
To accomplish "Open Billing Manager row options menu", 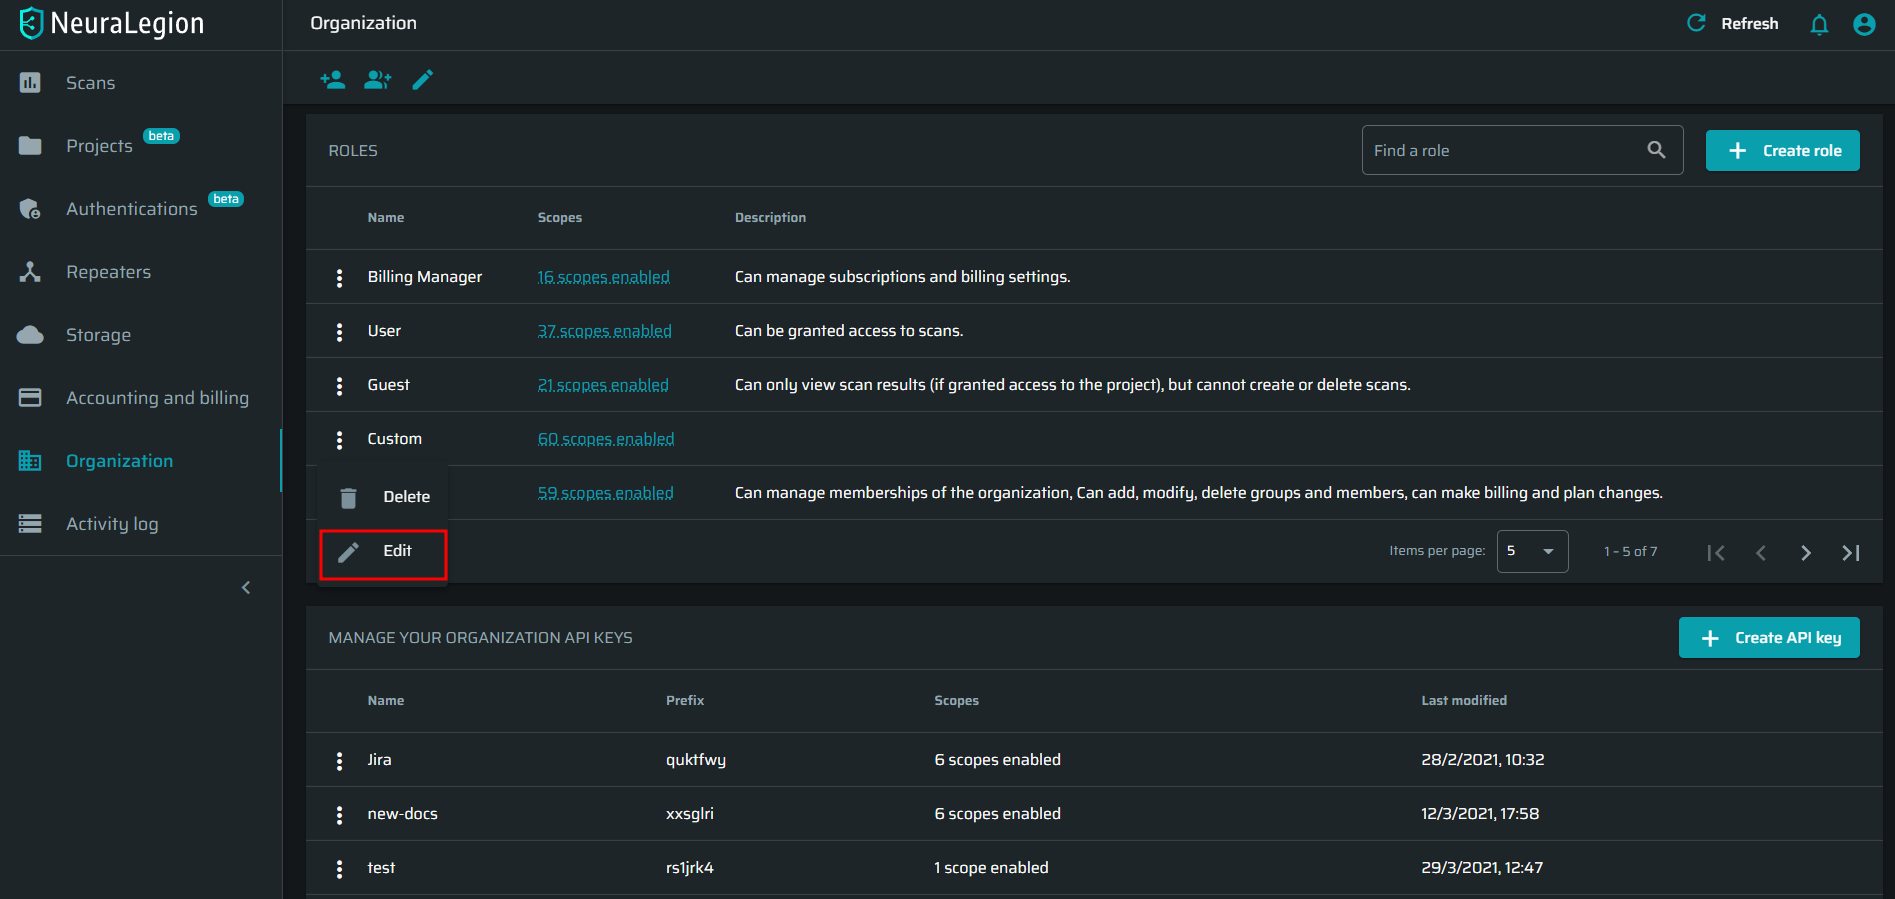I will [340, 277].
